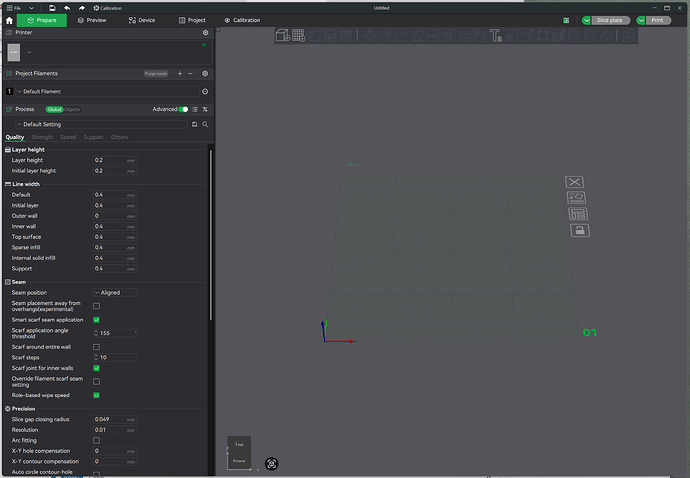
Task: Click the Add model cube icon
Action: [x=283, y=35]
